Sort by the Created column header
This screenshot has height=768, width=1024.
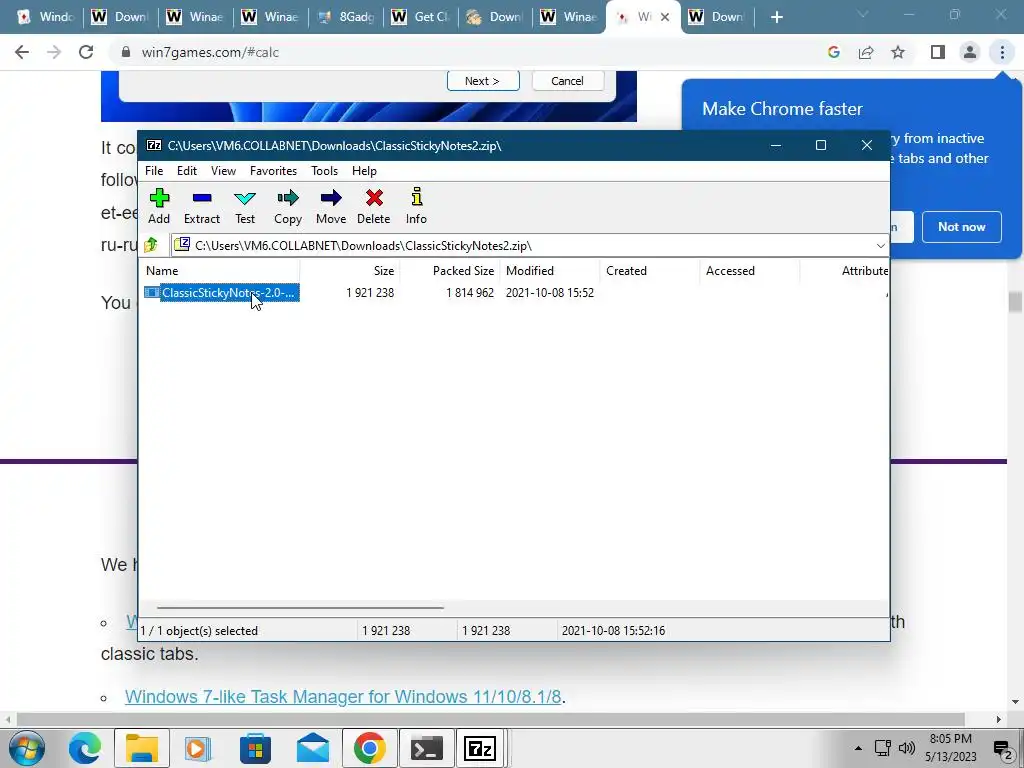[650, 271]
